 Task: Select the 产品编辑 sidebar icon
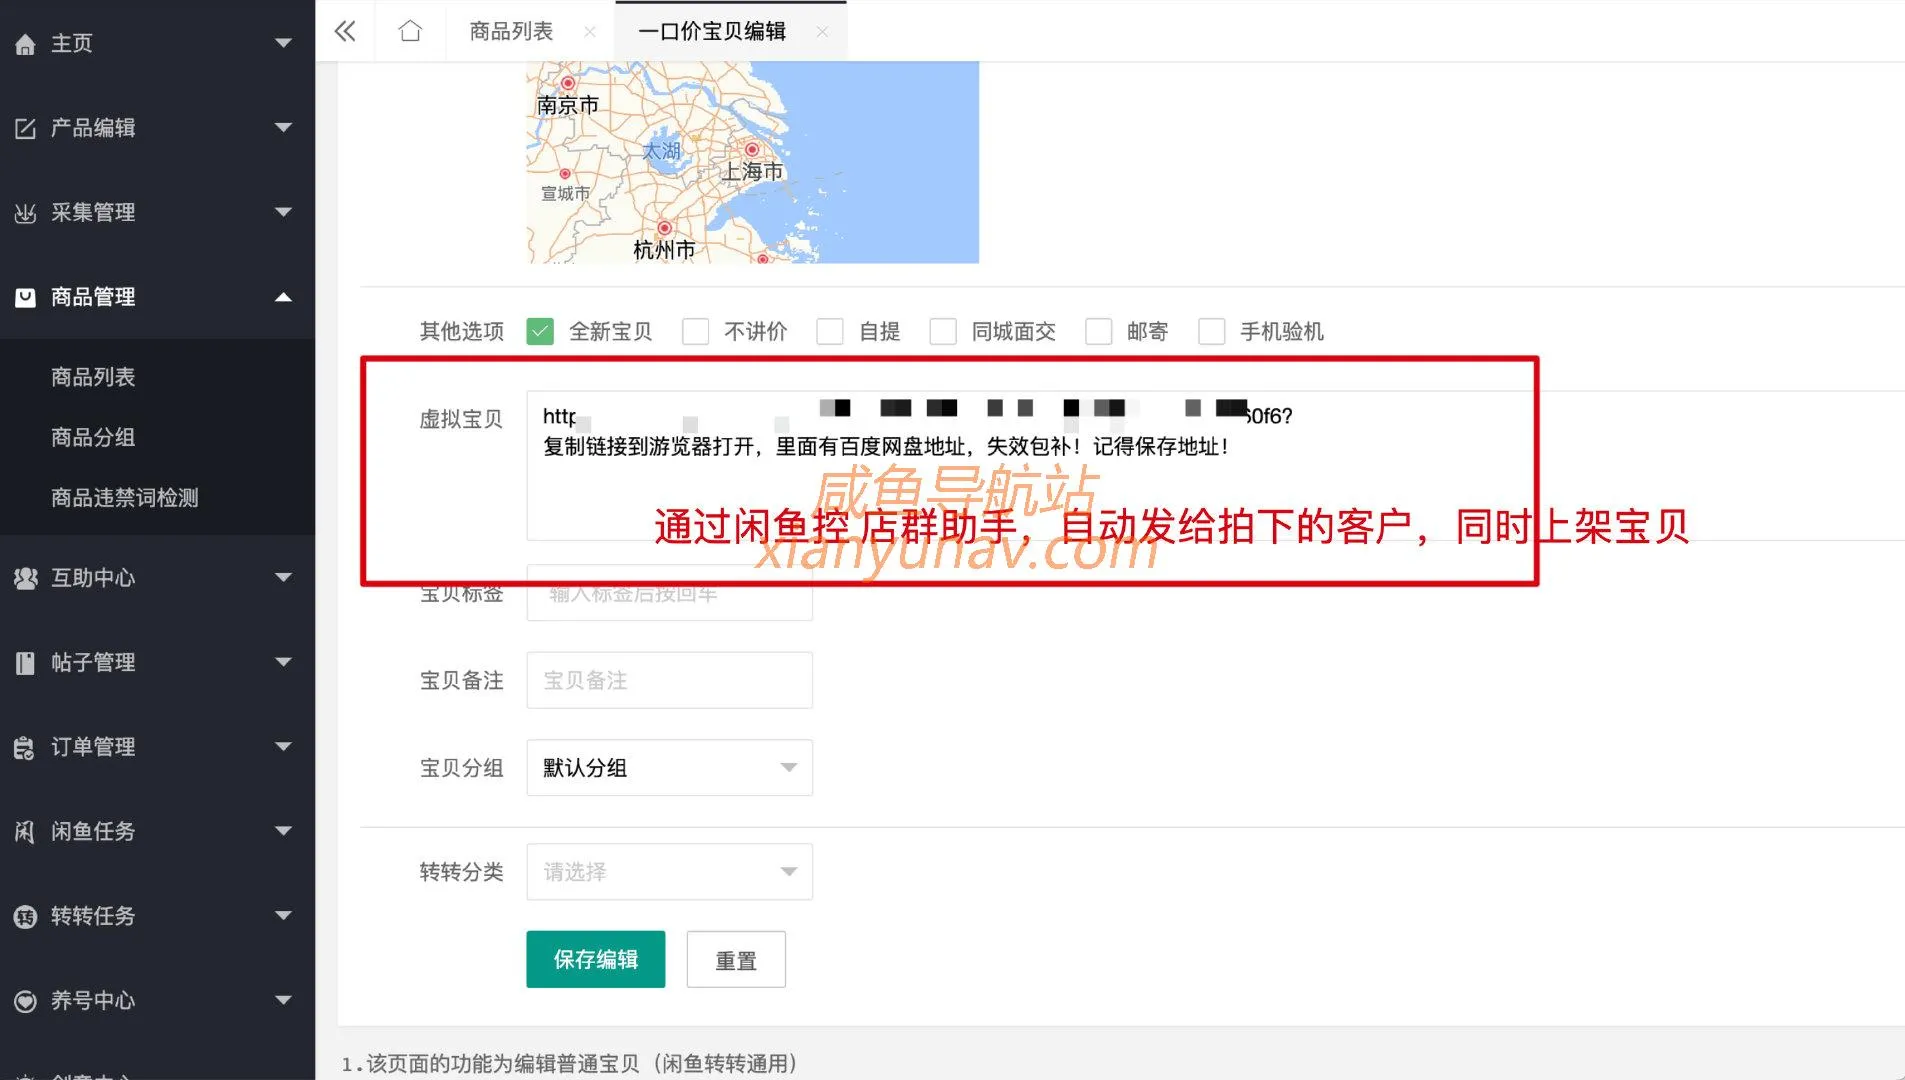[x=26, y=128]
